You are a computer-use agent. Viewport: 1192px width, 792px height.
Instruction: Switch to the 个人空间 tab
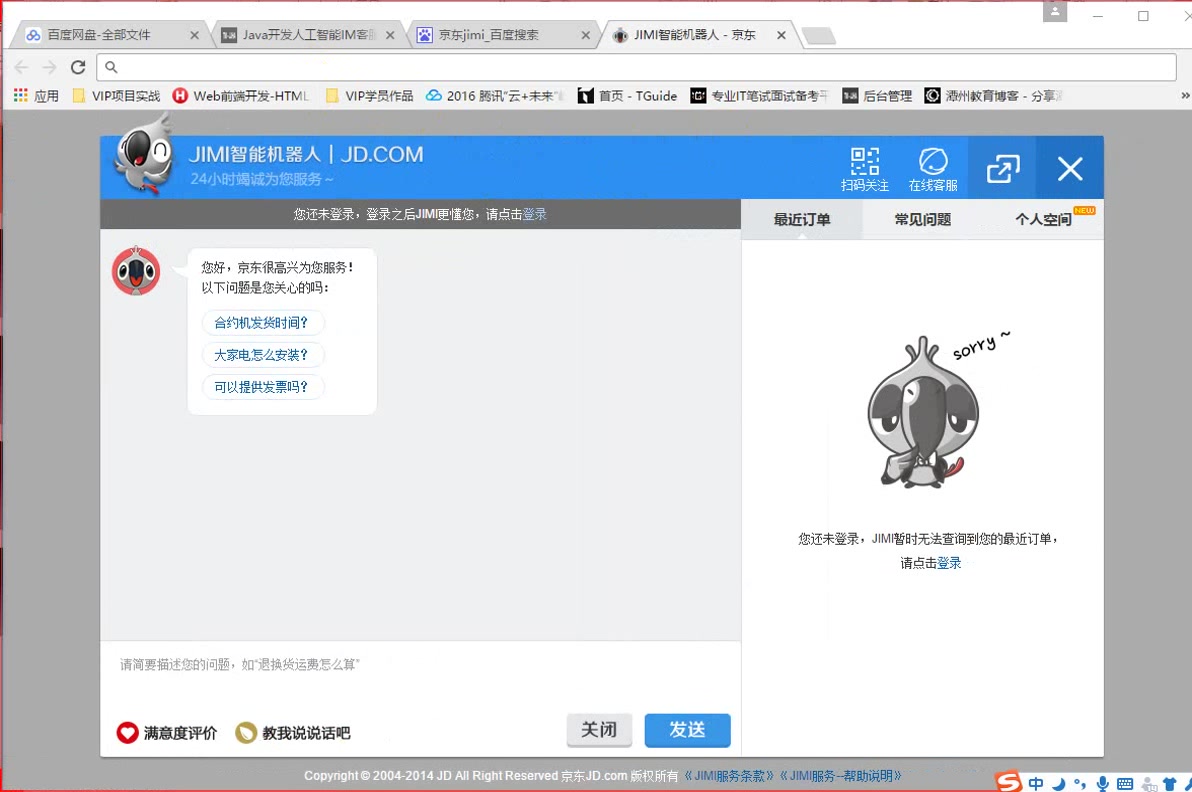click(1043, 220)
